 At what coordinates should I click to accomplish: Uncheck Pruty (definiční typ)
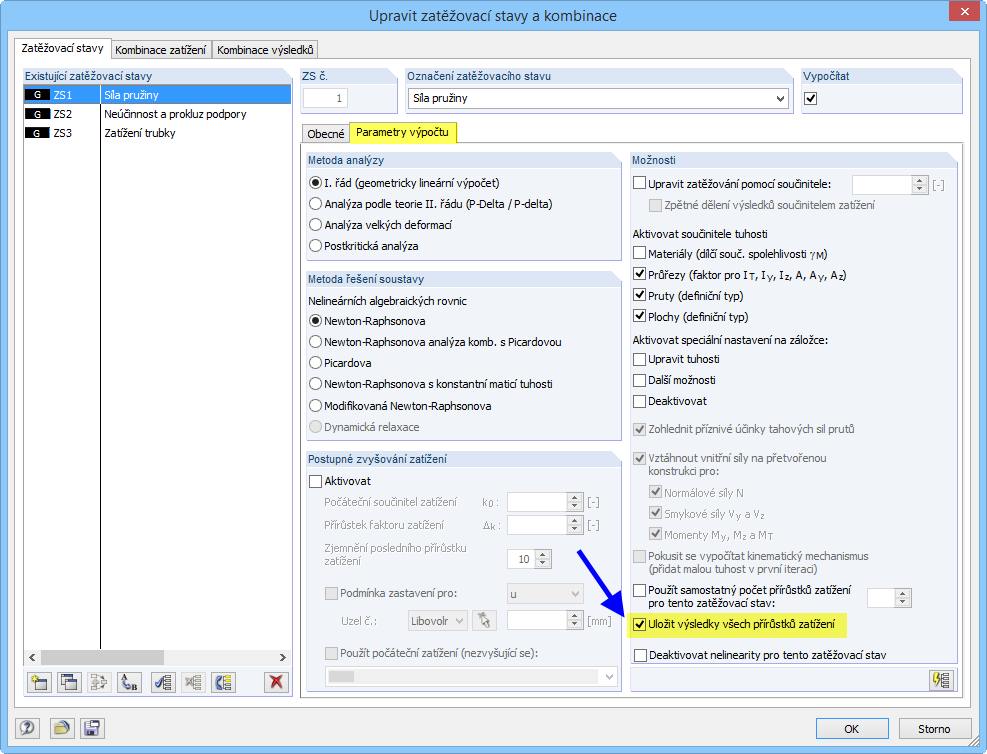click(x=640, y=295)
